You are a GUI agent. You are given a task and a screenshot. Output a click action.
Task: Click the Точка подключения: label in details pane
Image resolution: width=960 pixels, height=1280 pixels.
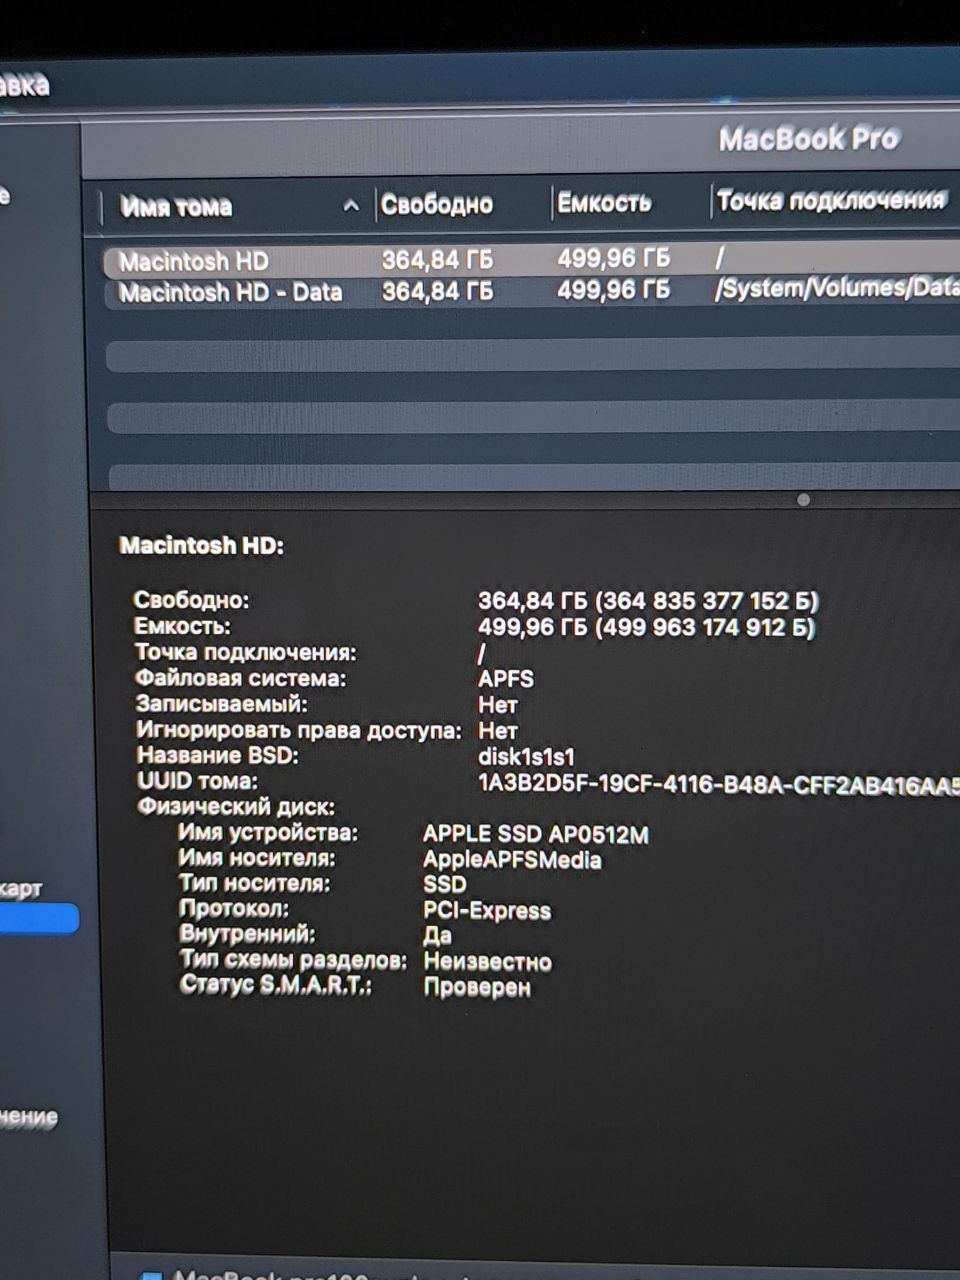[246, 652]
